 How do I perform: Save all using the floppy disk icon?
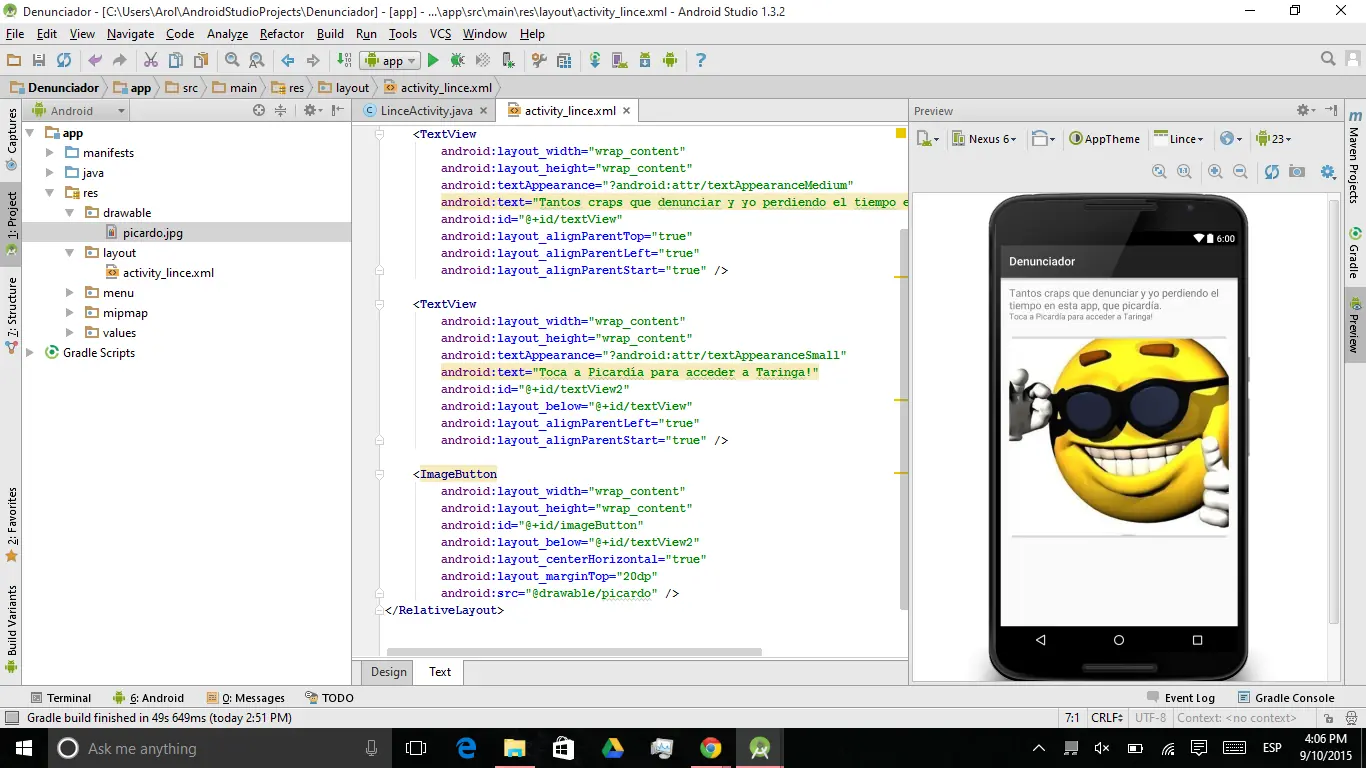pos(39,61)
